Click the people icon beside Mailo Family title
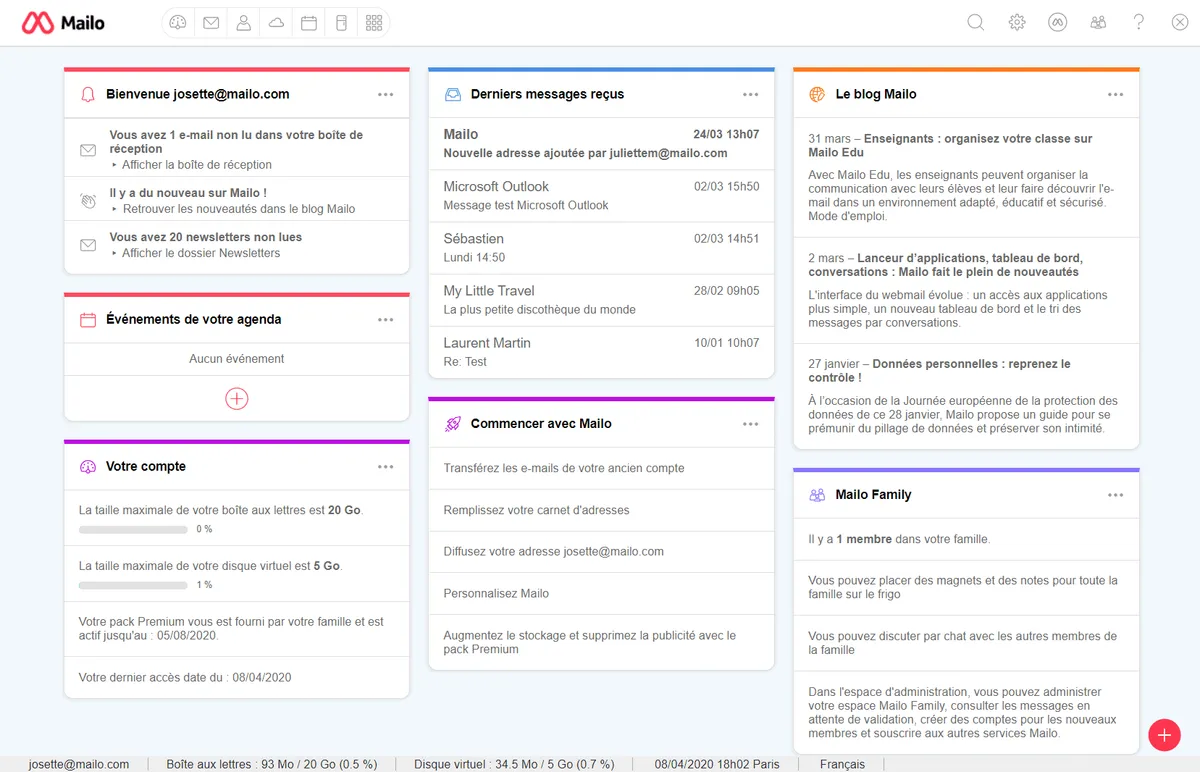 click(x=817, y=495)
